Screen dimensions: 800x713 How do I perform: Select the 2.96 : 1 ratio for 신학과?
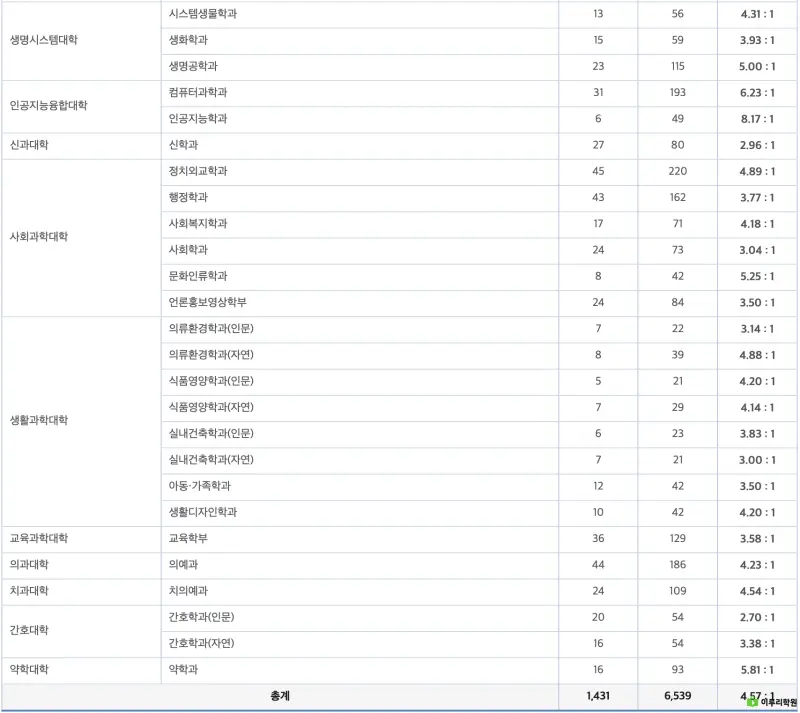click(x=757, y=145)
